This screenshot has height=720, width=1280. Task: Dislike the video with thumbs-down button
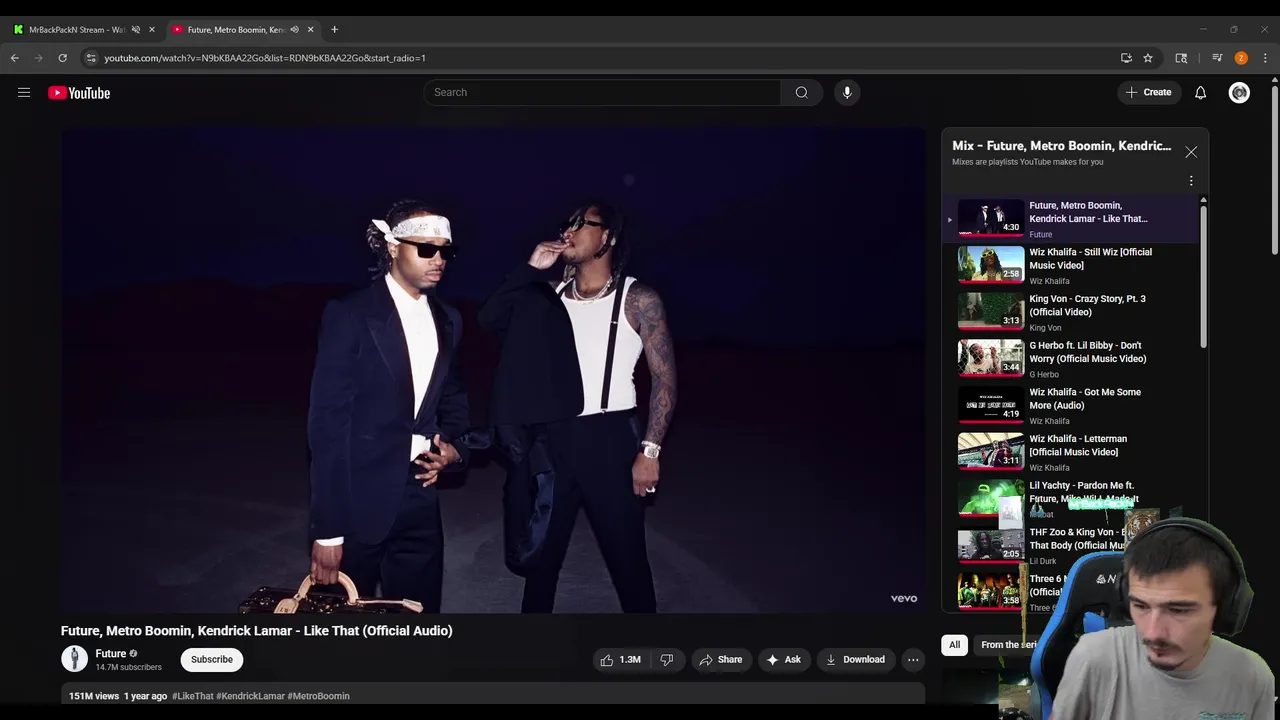tap(667, 660)
